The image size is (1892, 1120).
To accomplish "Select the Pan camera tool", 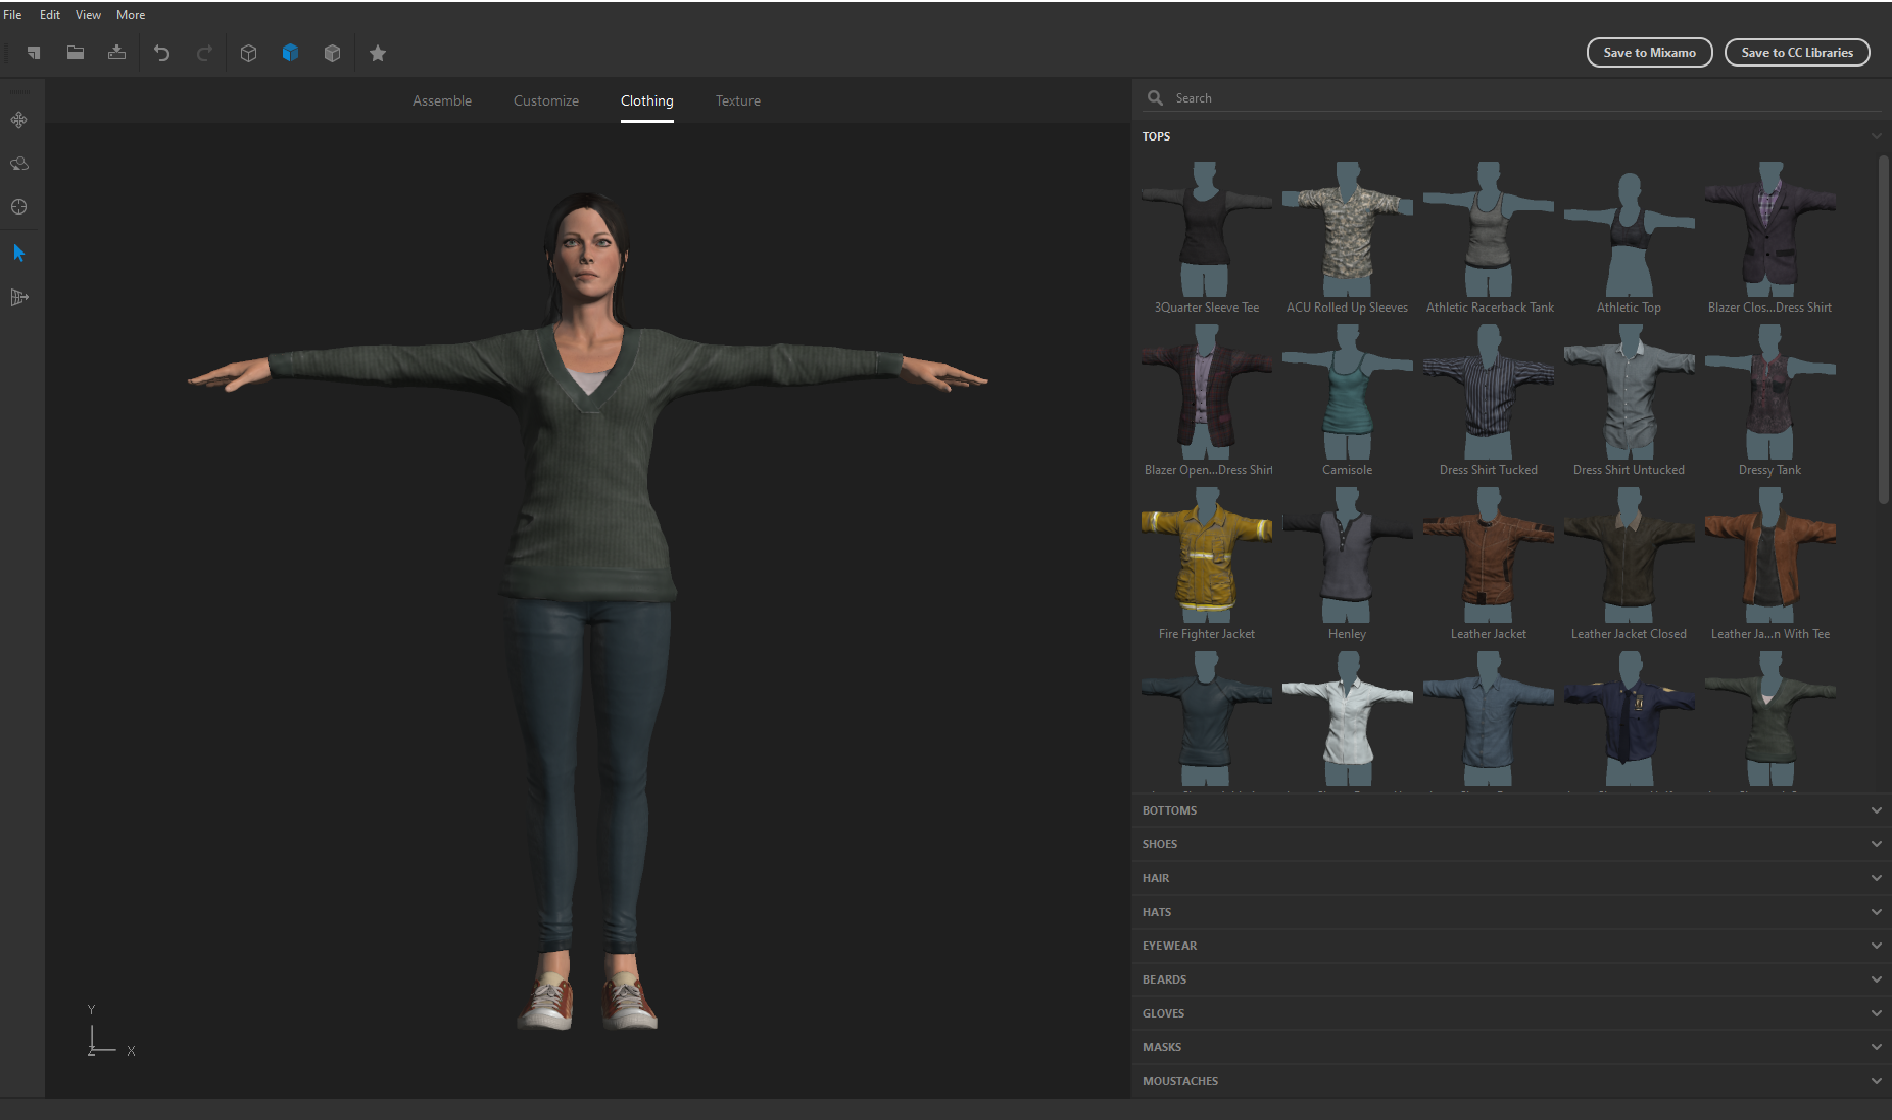I will pyautogui.click(x=19, y=120).
